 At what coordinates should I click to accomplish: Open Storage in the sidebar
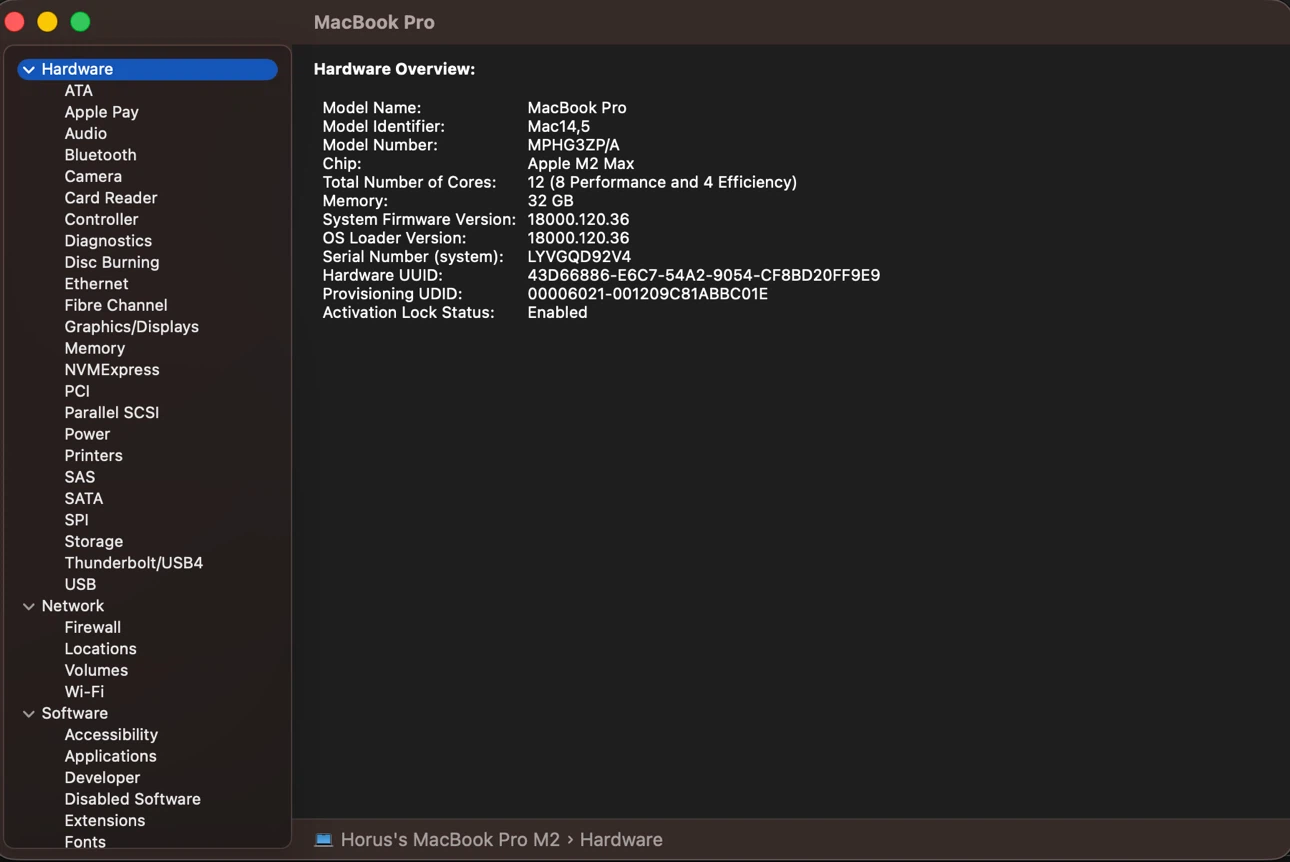coord(93,542)
